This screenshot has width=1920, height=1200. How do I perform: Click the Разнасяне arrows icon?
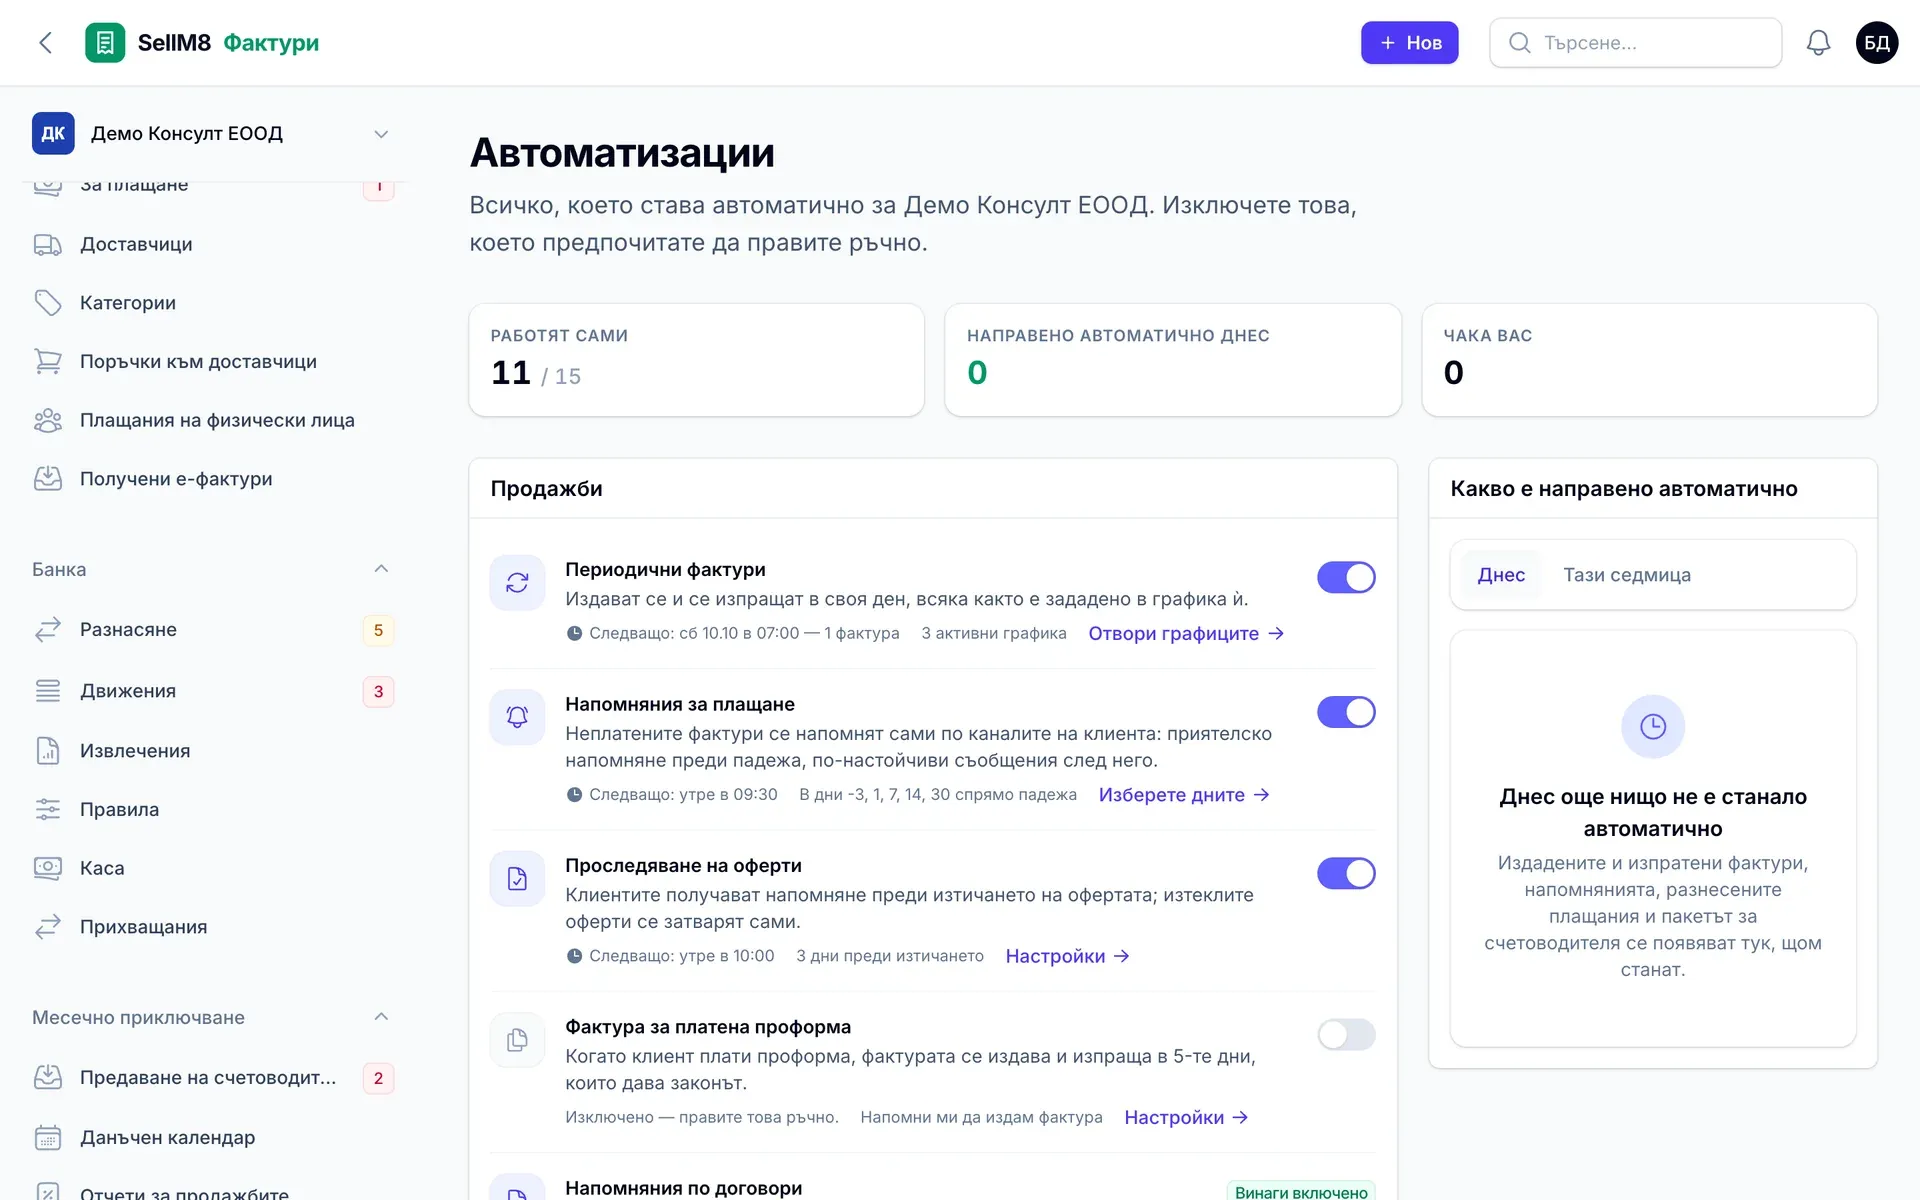[48, 630]
